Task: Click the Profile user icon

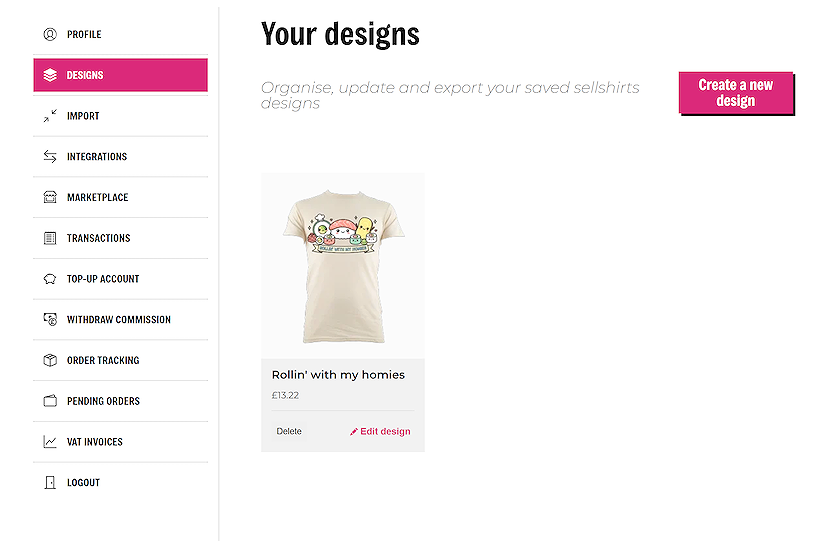Action: point(50,35)
